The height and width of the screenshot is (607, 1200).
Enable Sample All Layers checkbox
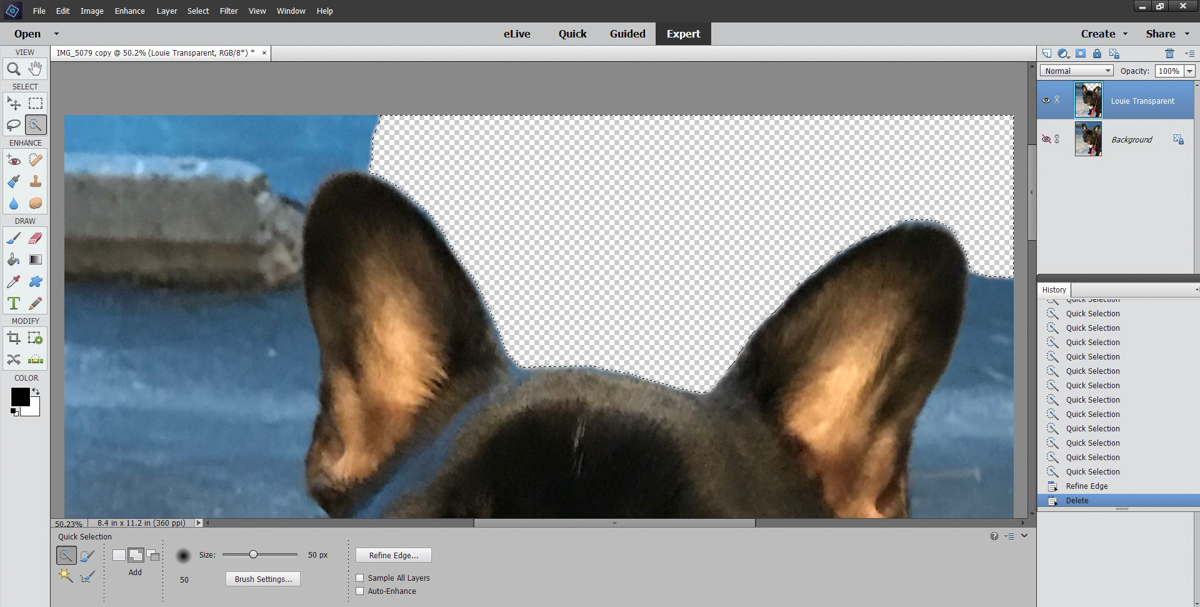[x=360, y=578]
